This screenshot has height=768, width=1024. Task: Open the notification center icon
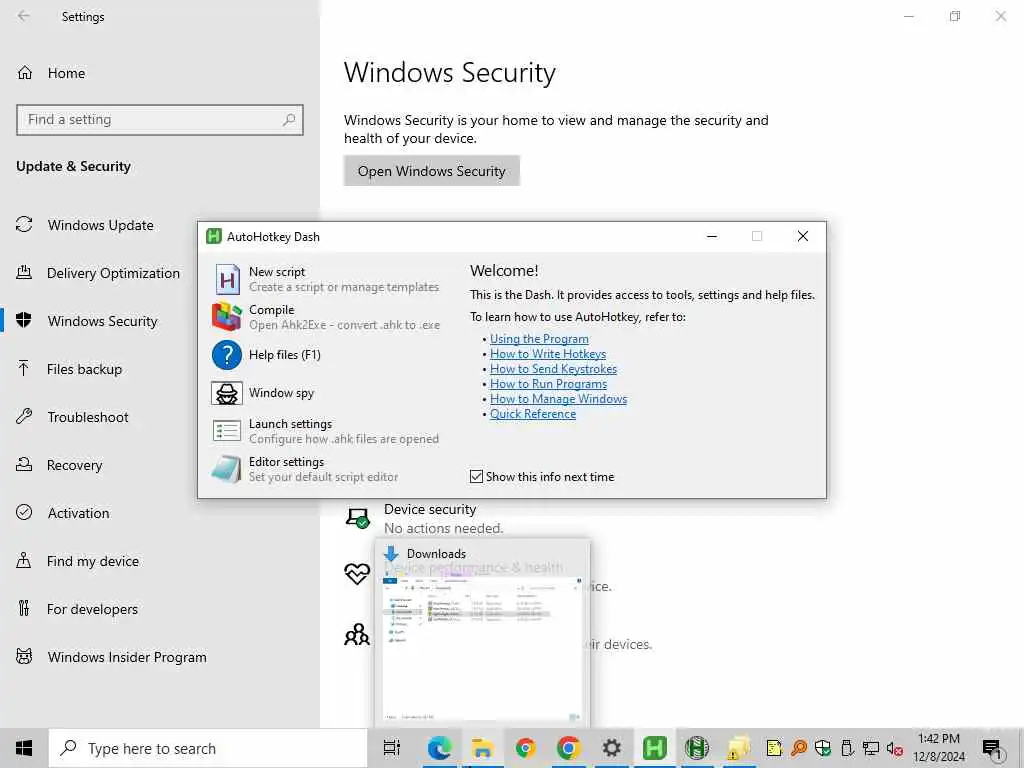(991, 749)
